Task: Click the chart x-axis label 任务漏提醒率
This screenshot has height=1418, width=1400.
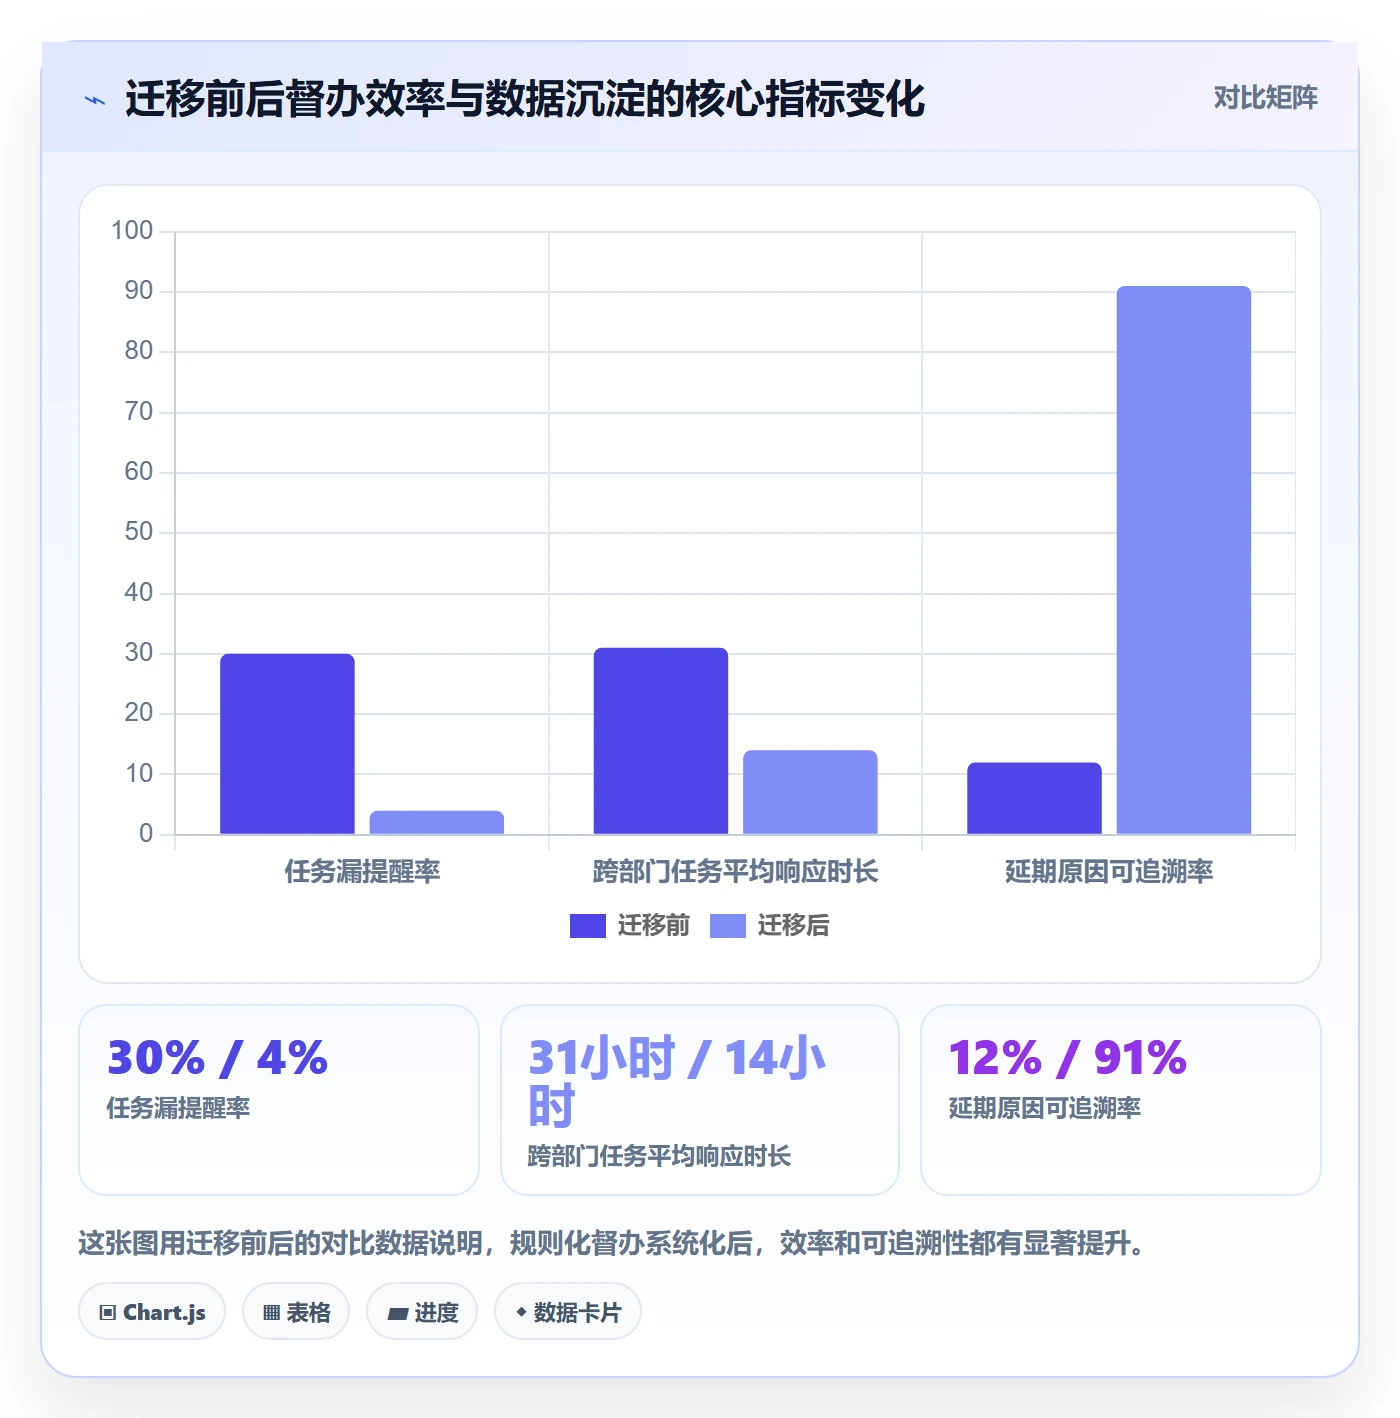Action: pyautogui.click(x=362, y=871)
